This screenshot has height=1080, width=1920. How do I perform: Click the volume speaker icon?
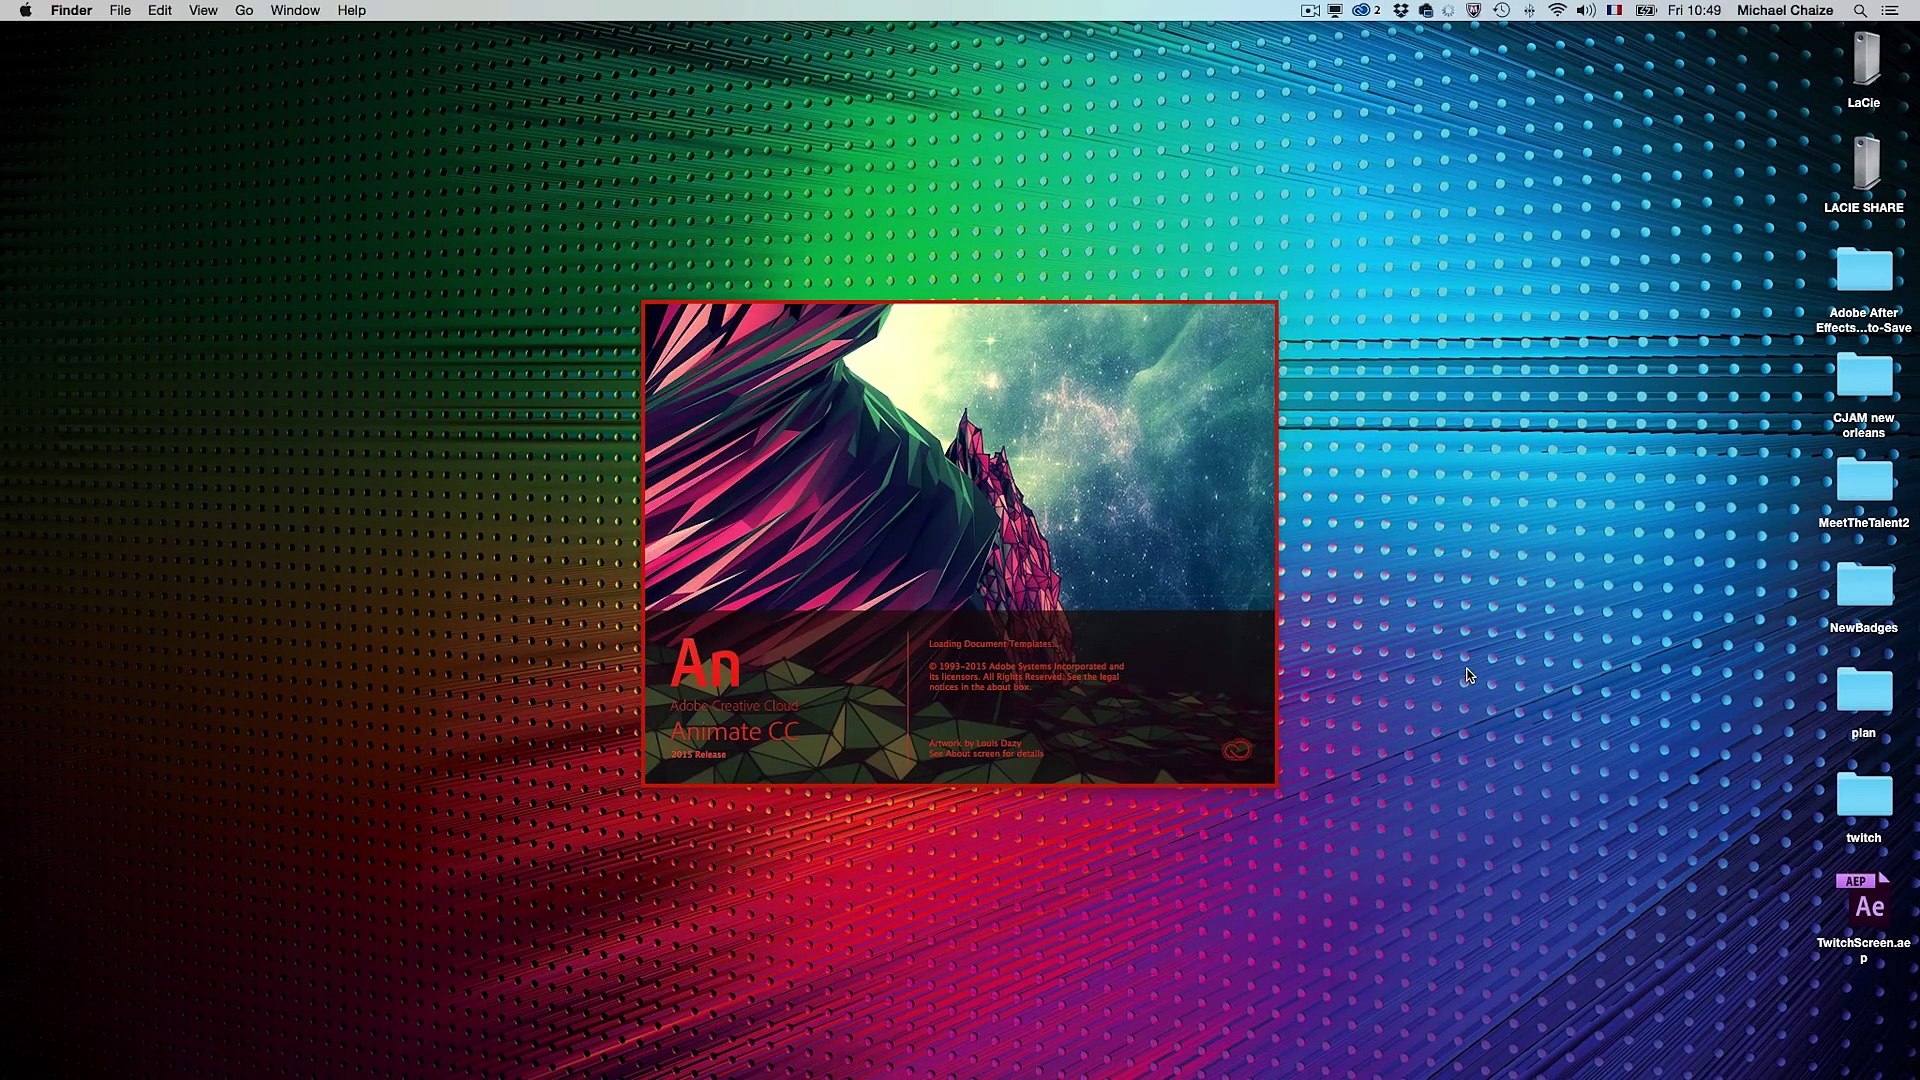pos(1586,10)
